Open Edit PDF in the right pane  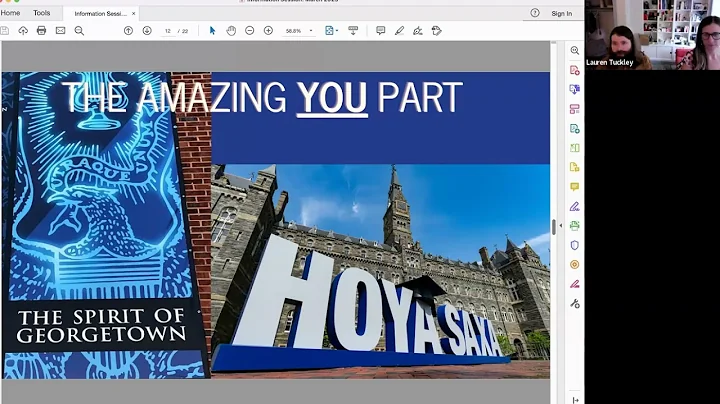(574, 129)
